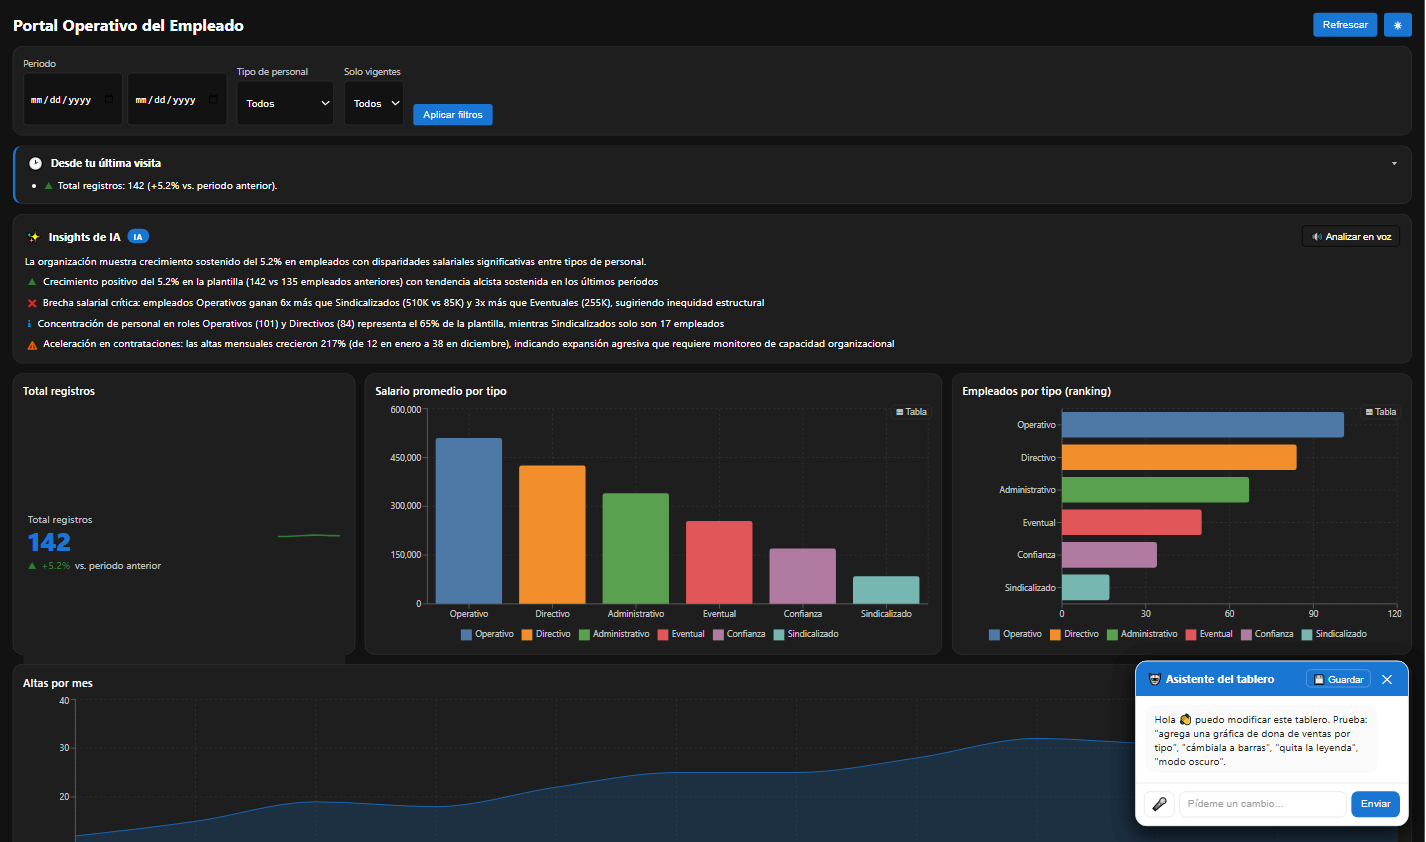Toggle Eventual legend in Empleados por tipo chart

pos(1209,634)
